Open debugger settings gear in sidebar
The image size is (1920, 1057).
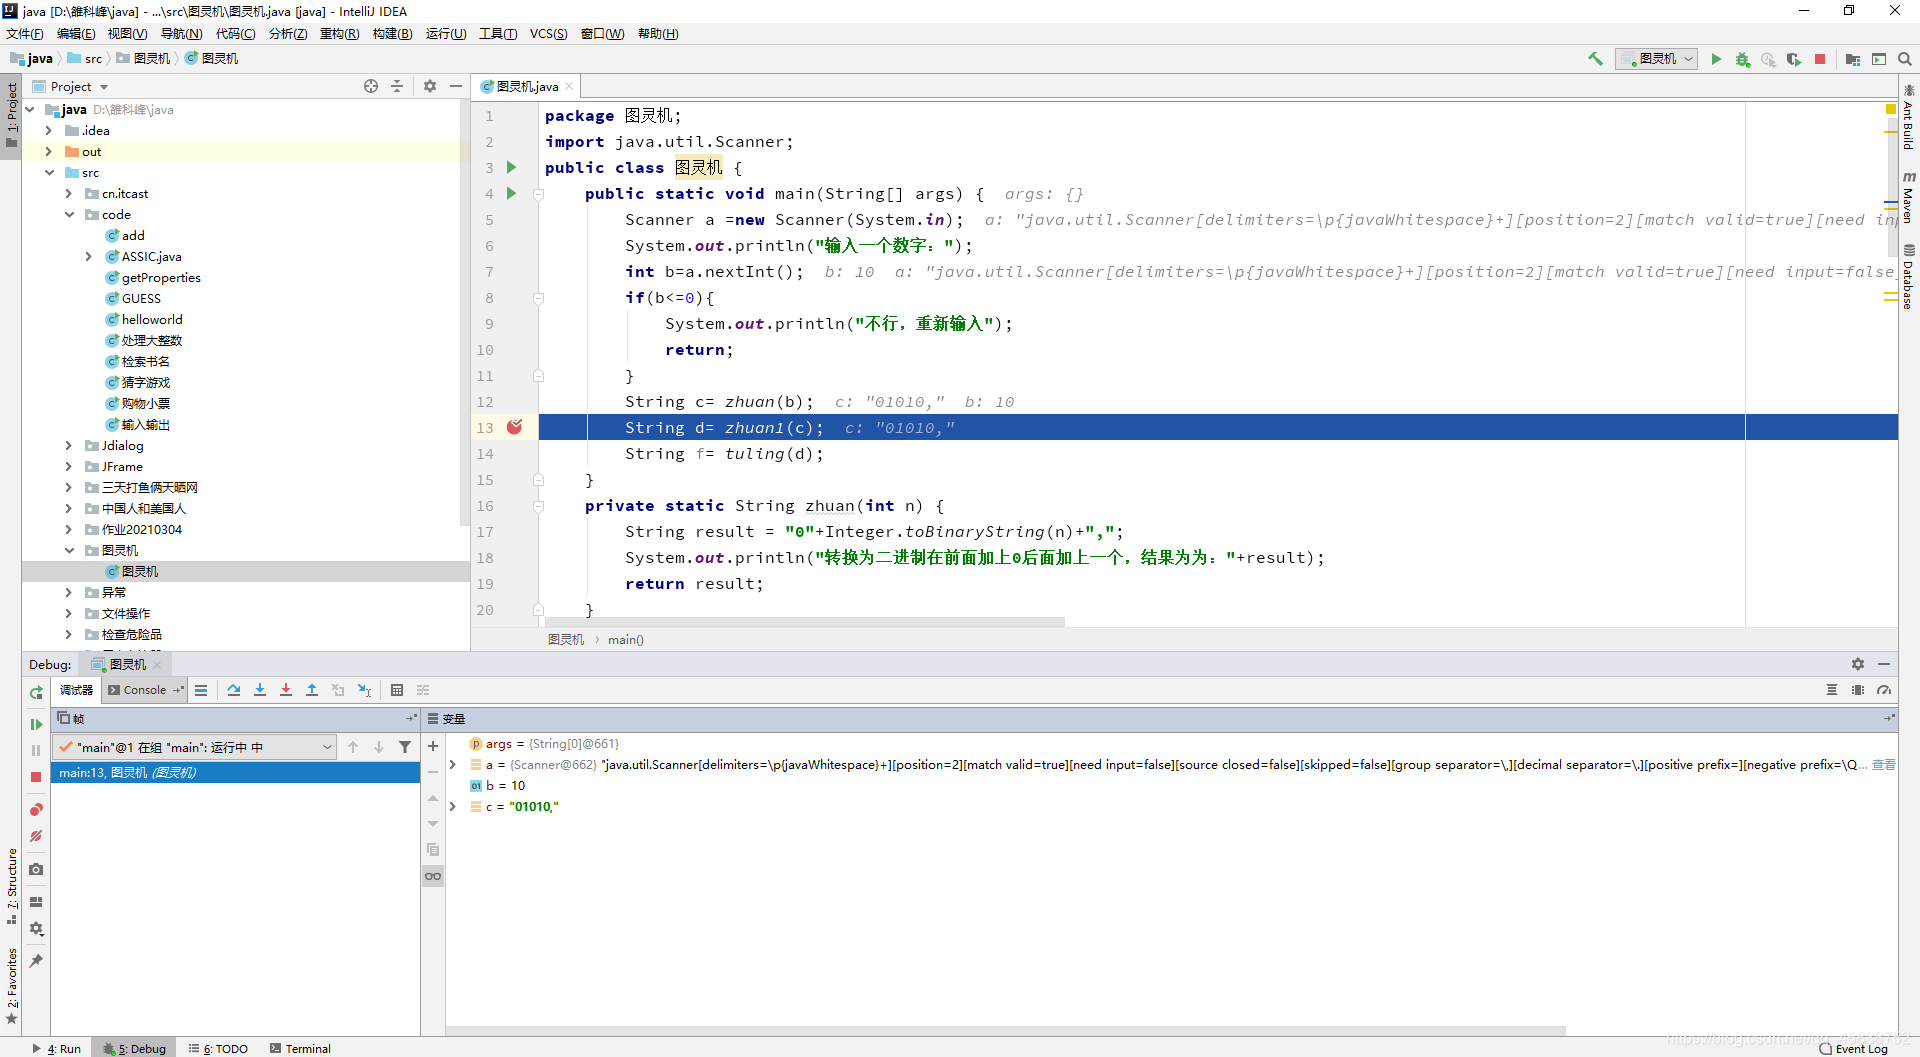[36, 929]
